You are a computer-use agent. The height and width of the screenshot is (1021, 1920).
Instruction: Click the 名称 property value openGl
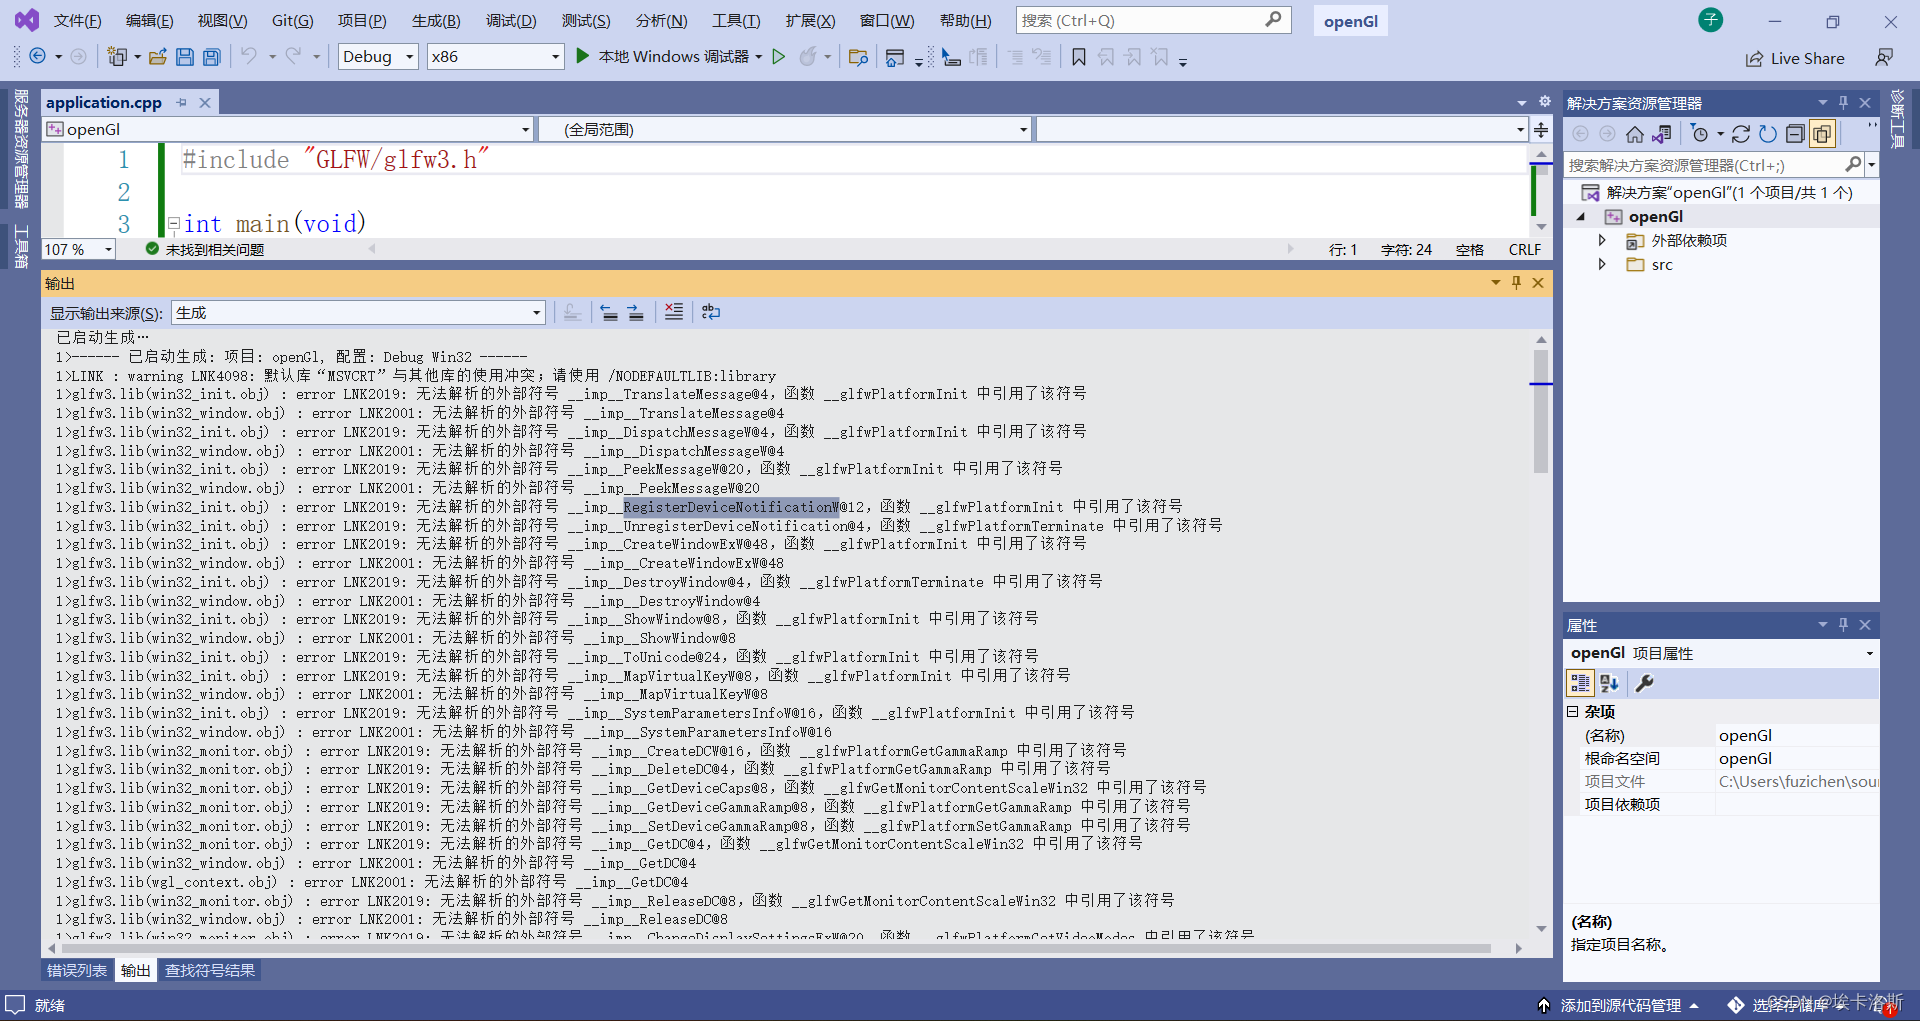click(1797, 735)
